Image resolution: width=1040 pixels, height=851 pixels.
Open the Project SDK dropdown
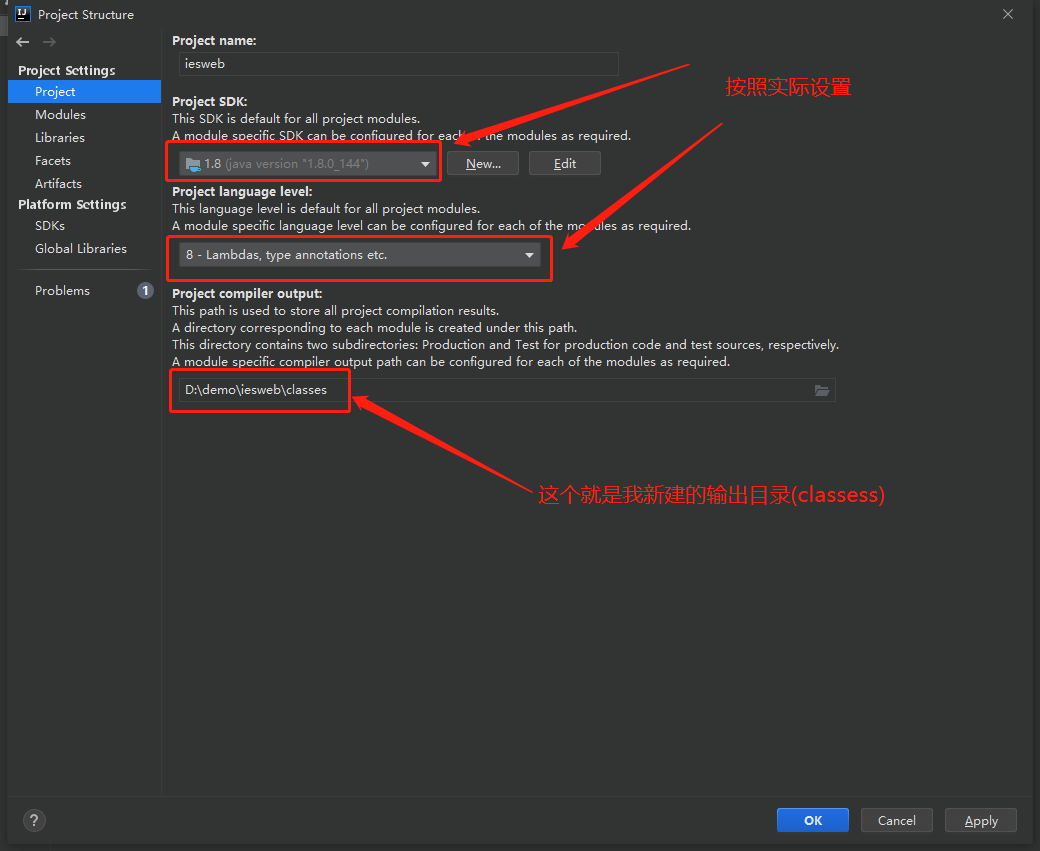[308, 163]
